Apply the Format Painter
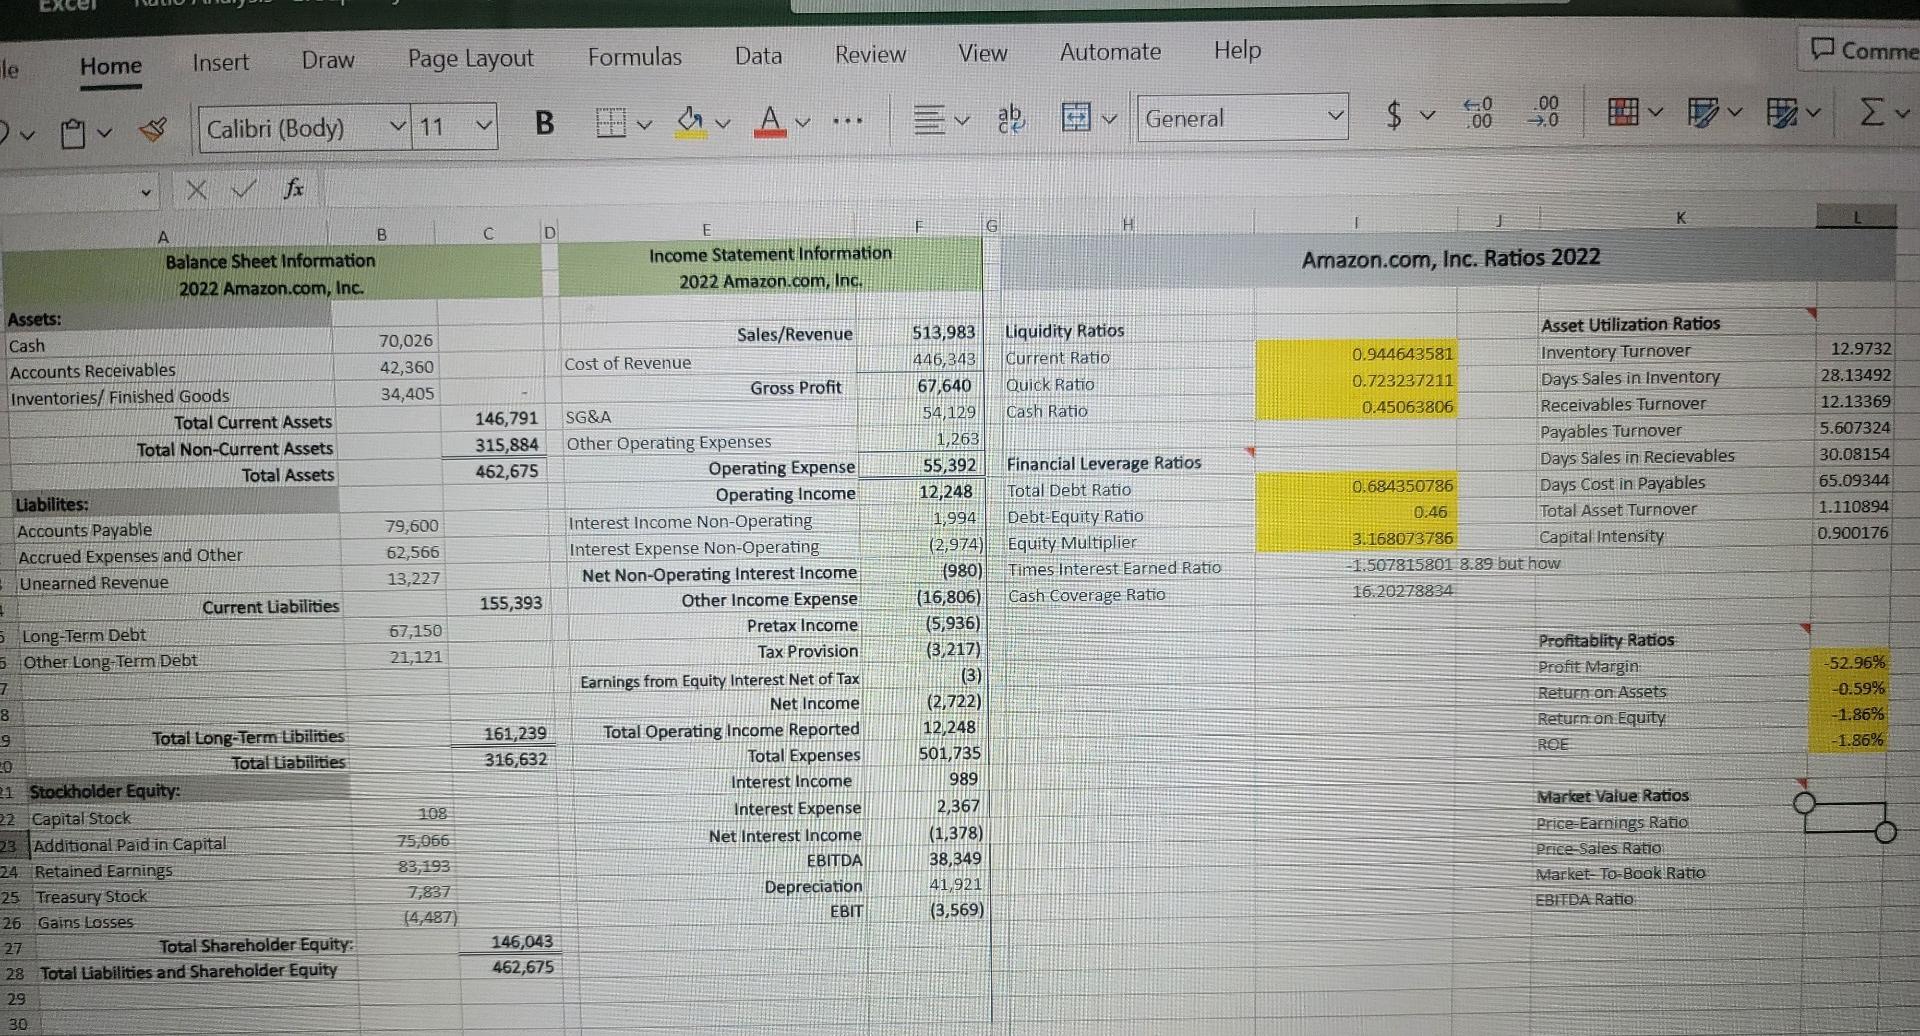 pos(152,128)
